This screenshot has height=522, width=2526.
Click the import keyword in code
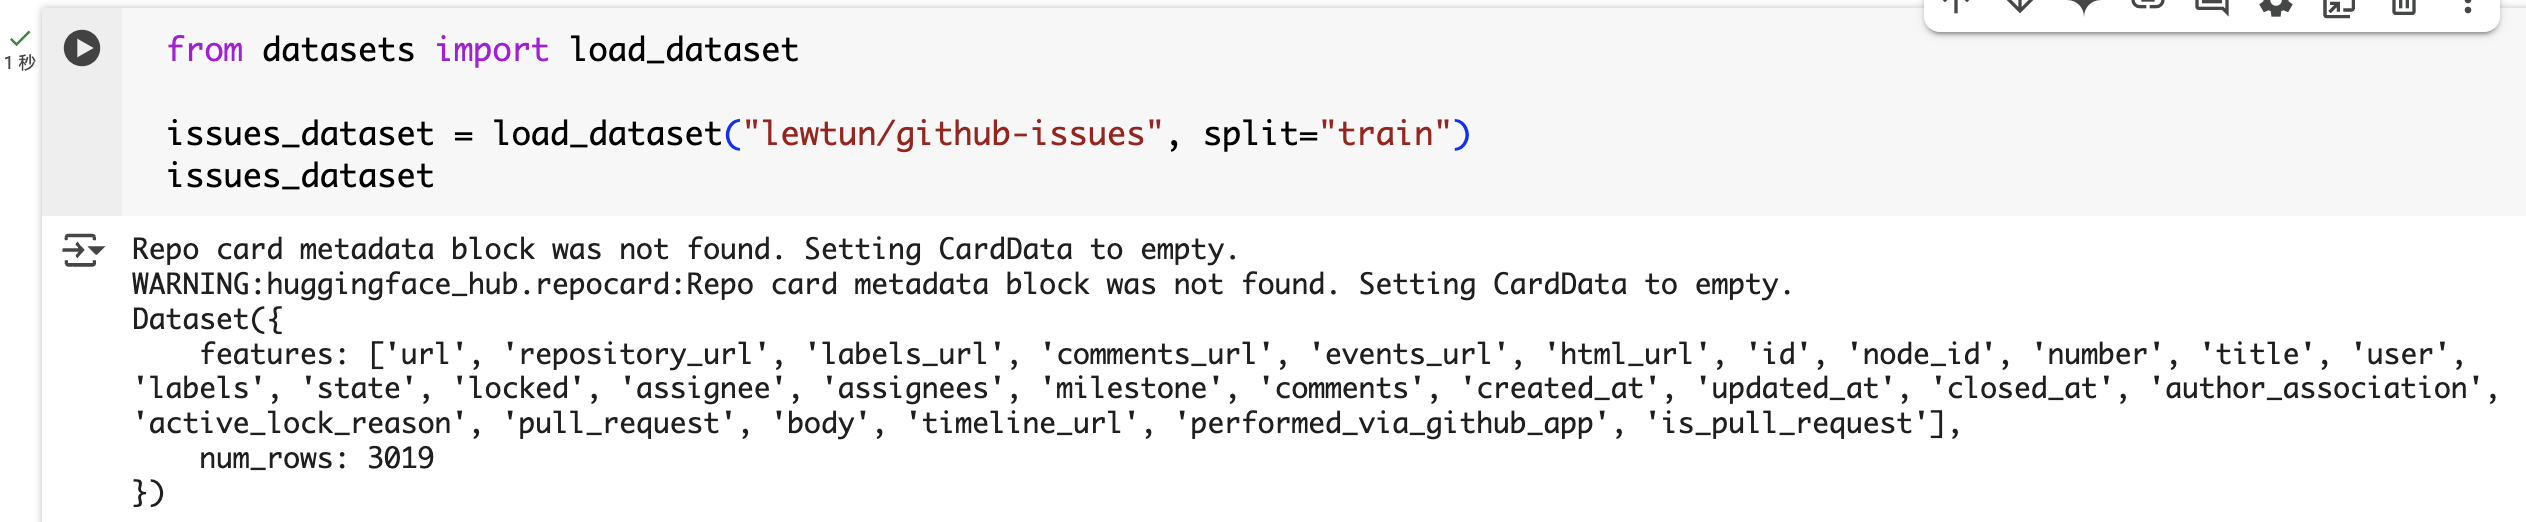492,50
